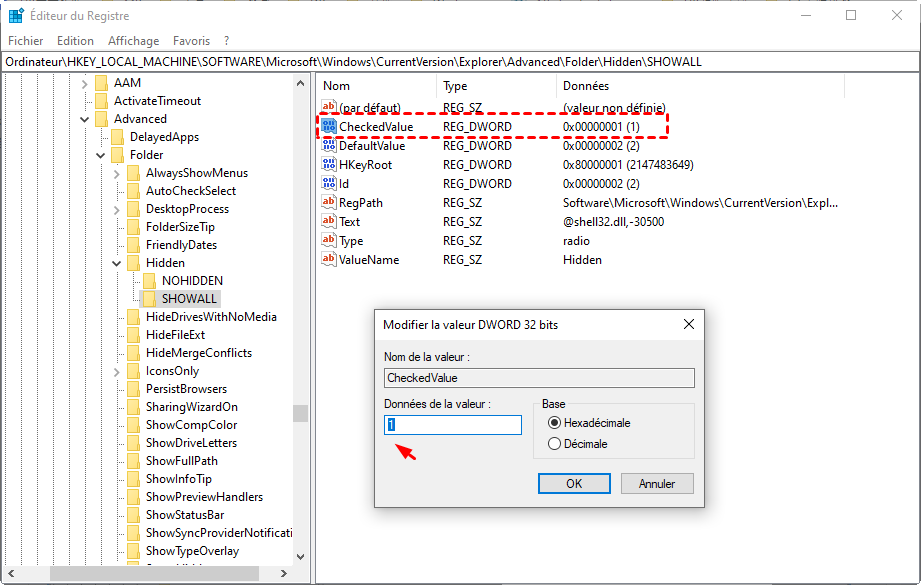Collapse the Hidden key

(x=117, y=263)
